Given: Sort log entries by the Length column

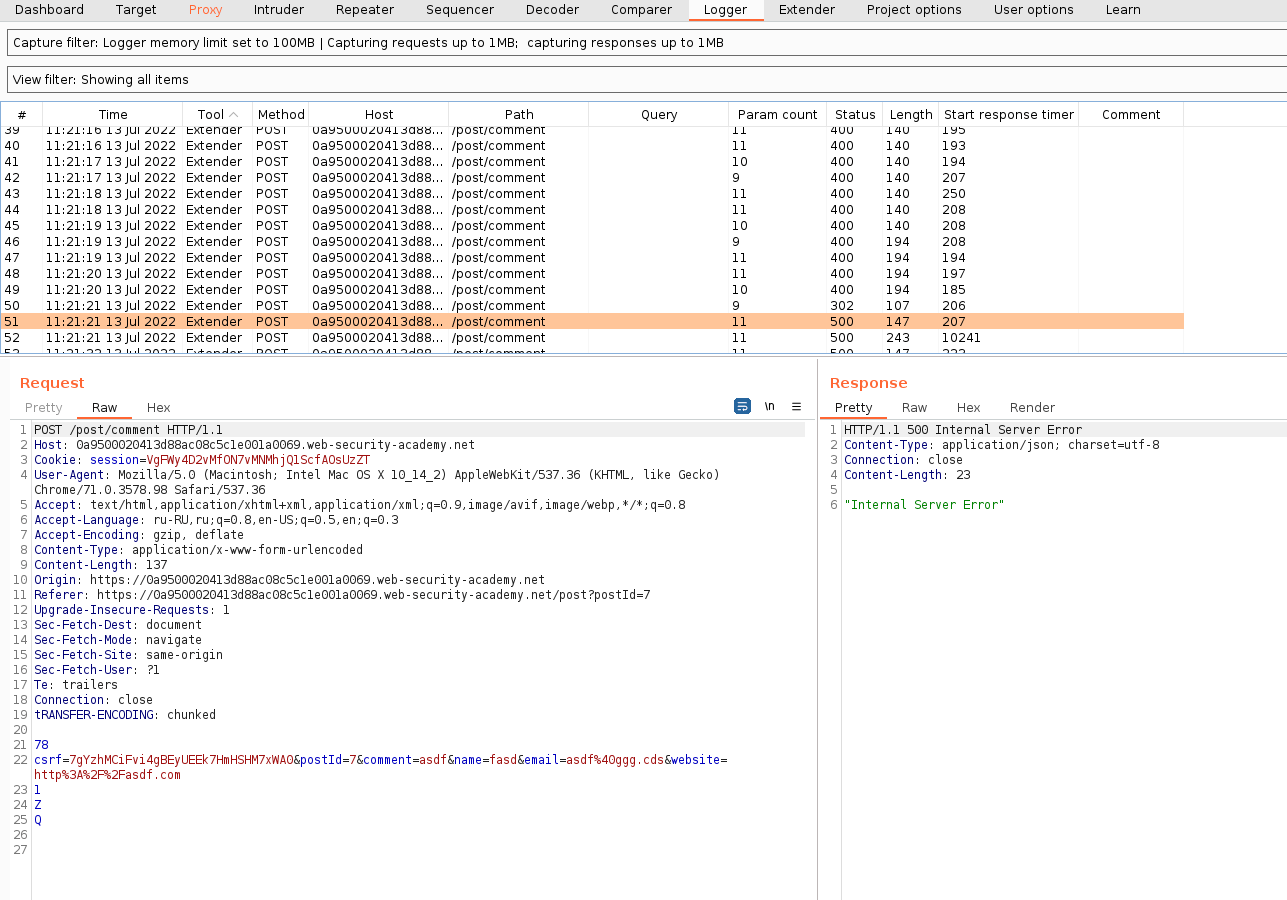Looking at the screenshot, I should 910,115.
